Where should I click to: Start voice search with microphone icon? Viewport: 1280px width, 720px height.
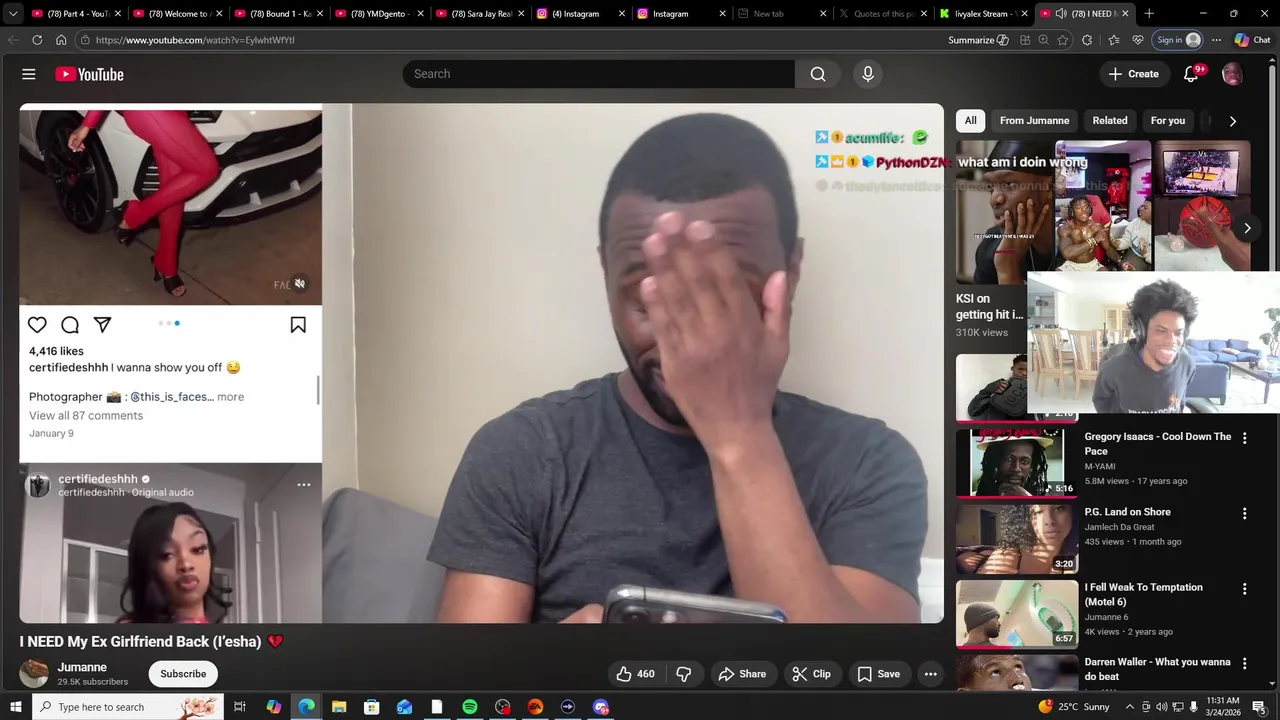[x=868, y=74]
